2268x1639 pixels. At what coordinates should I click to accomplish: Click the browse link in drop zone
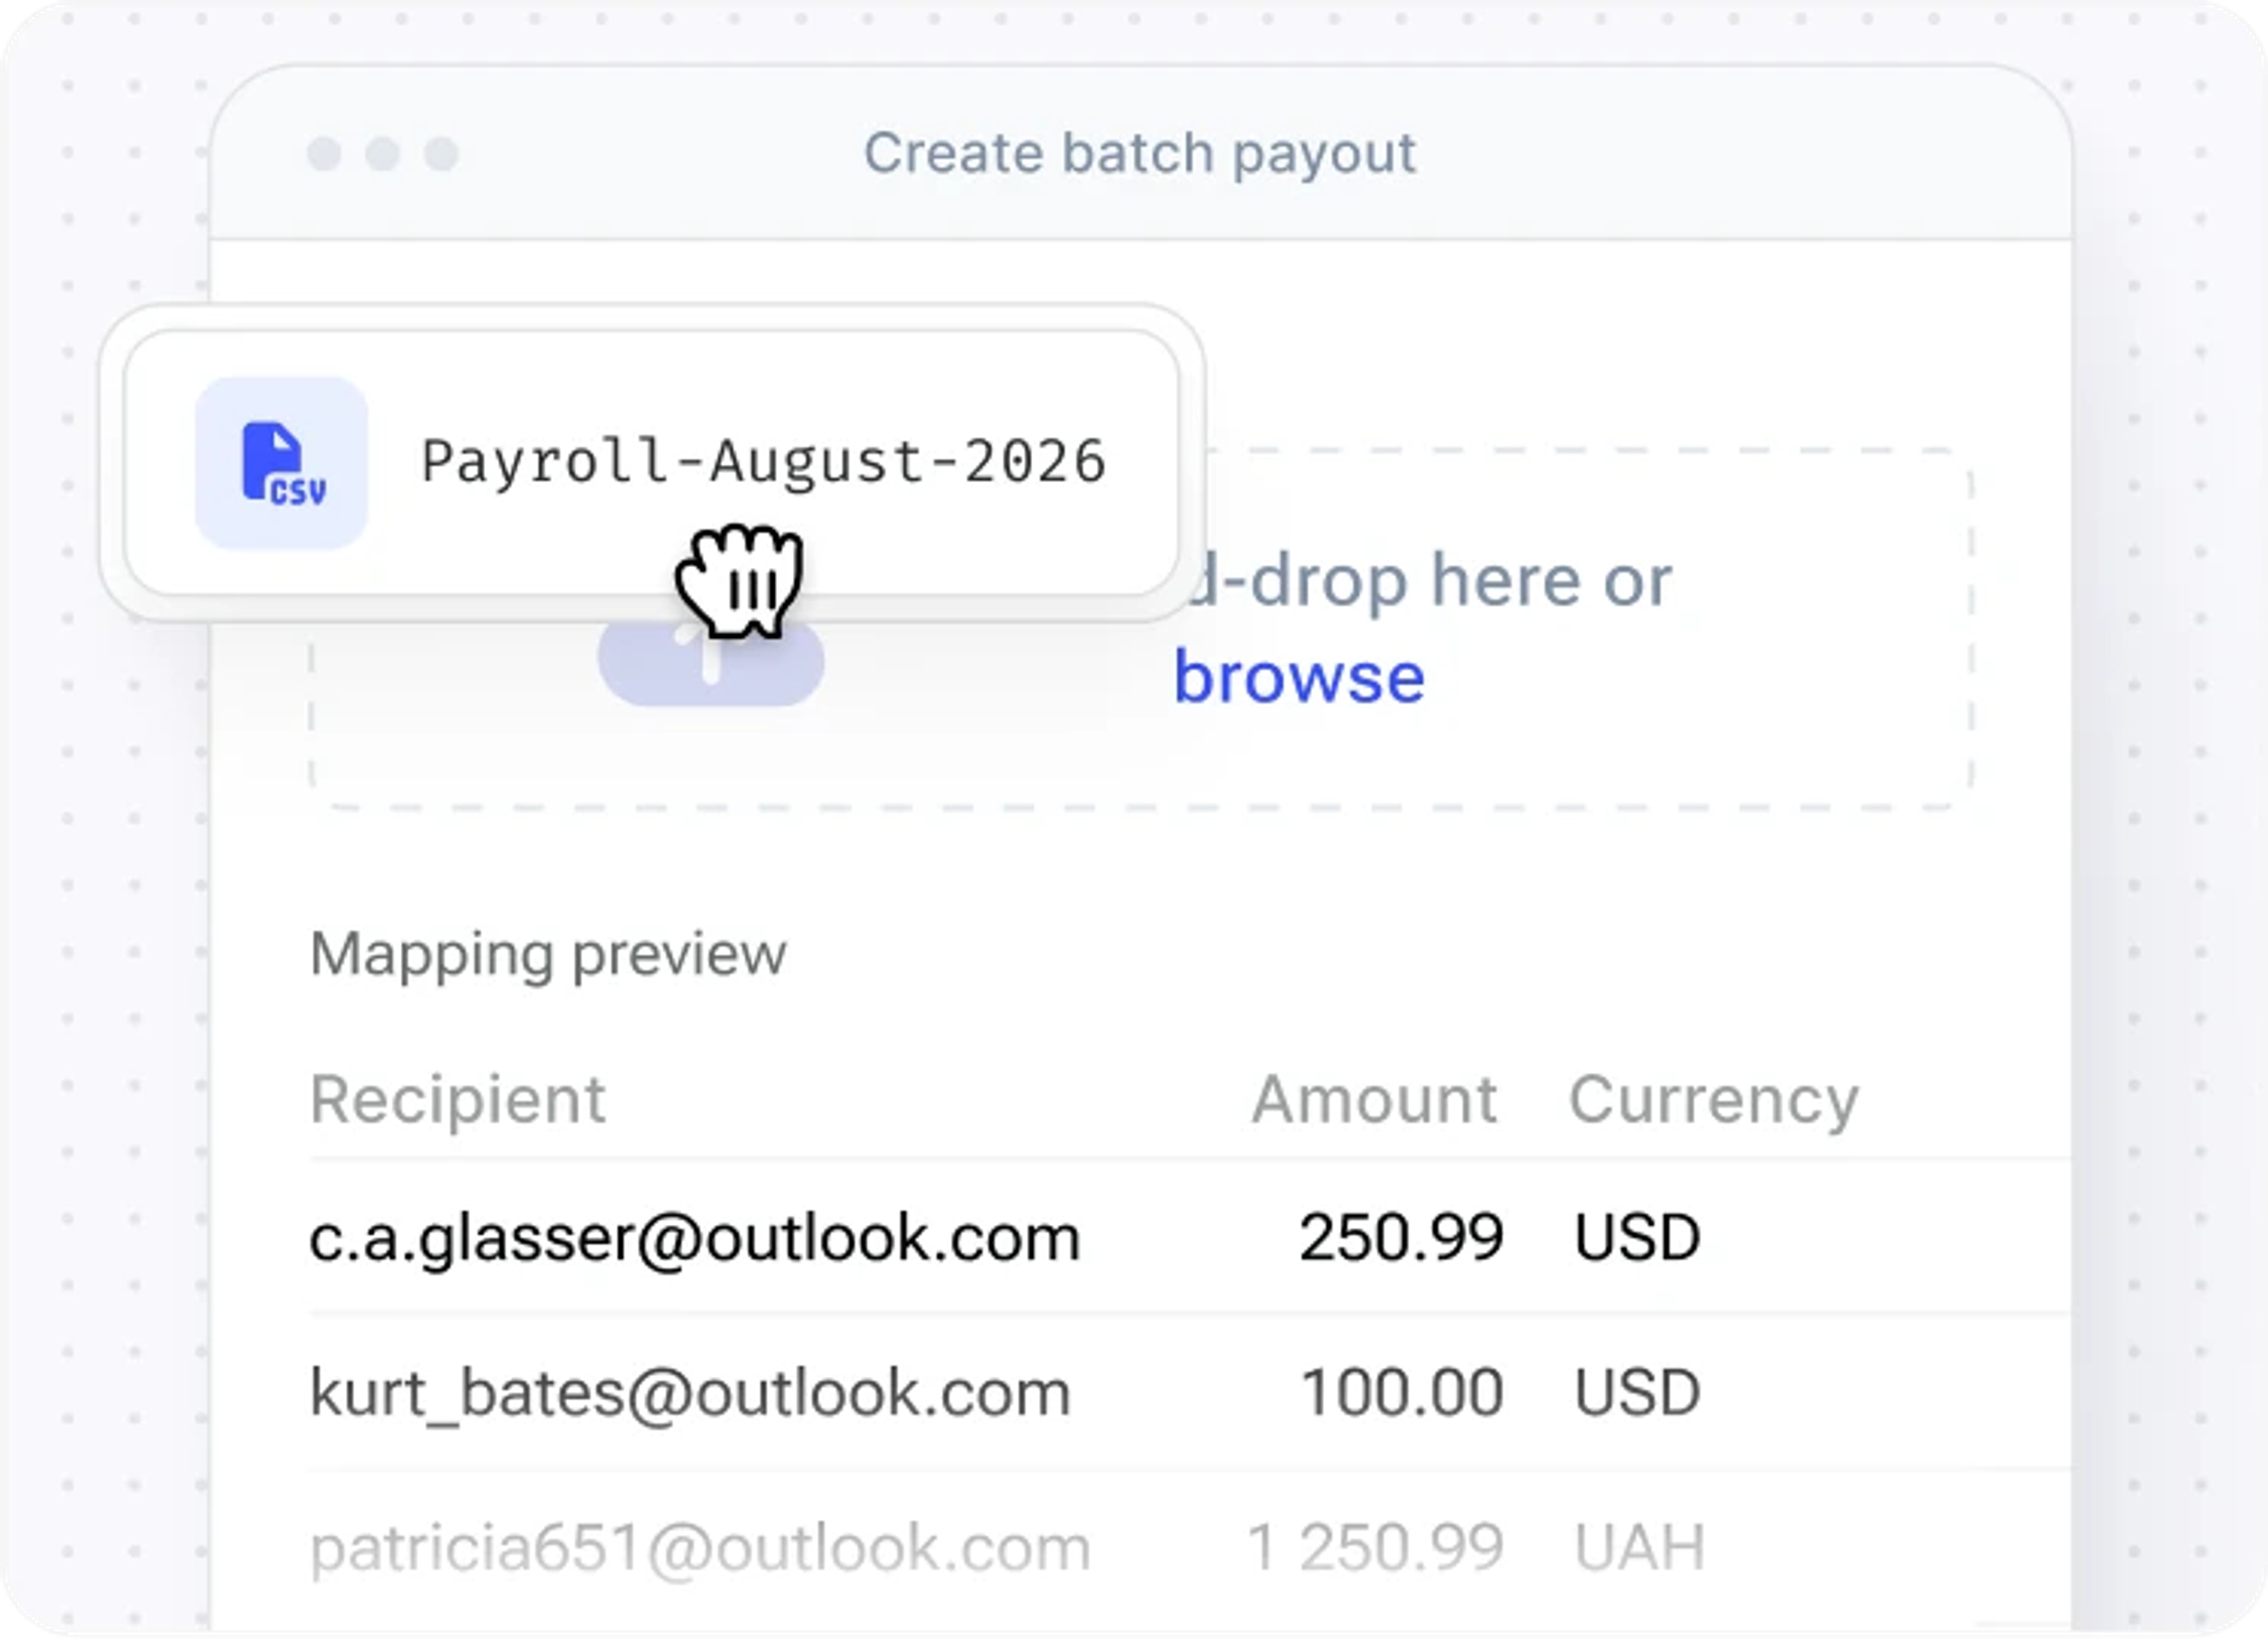[1299, 678]
